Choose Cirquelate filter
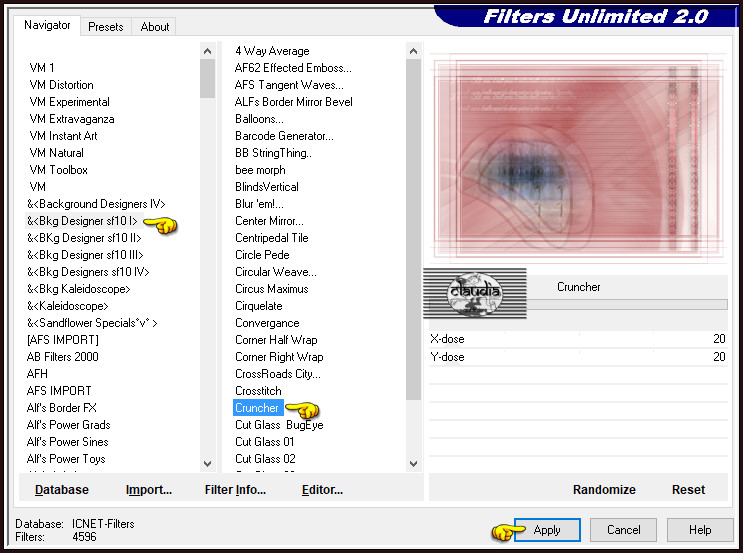743x553 pixels. [259, 307]
